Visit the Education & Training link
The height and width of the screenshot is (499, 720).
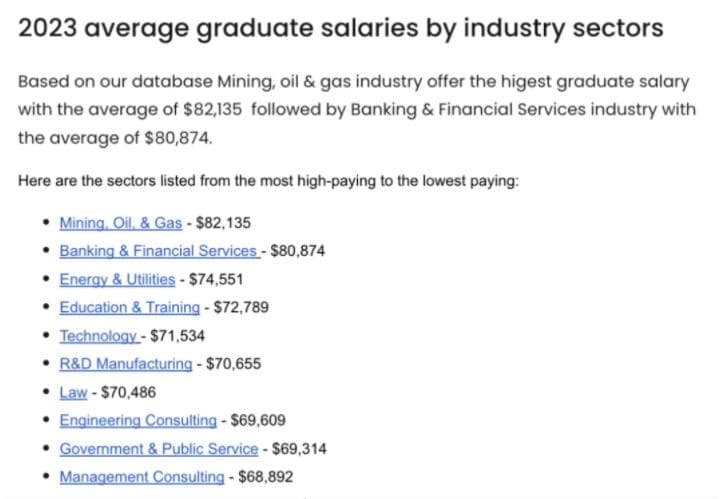click(x=130, y=308)
